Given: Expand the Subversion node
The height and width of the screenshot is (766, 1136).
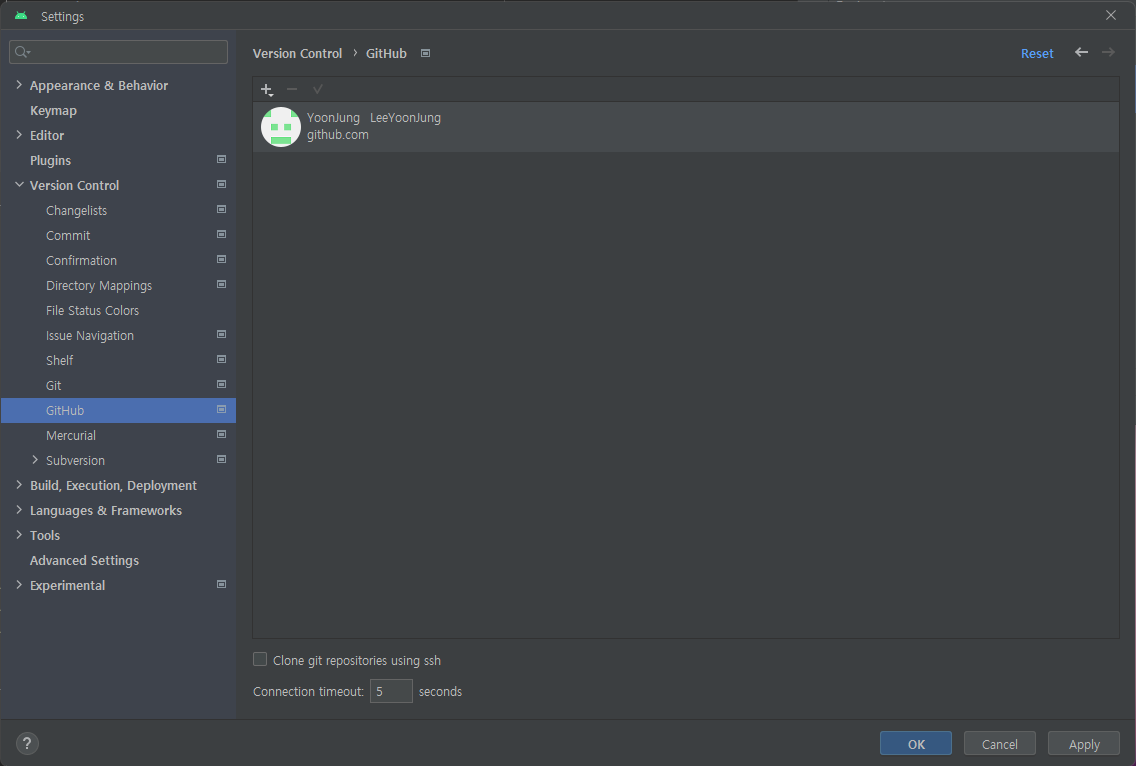Looking at the screenshot, I should (35, 459).
